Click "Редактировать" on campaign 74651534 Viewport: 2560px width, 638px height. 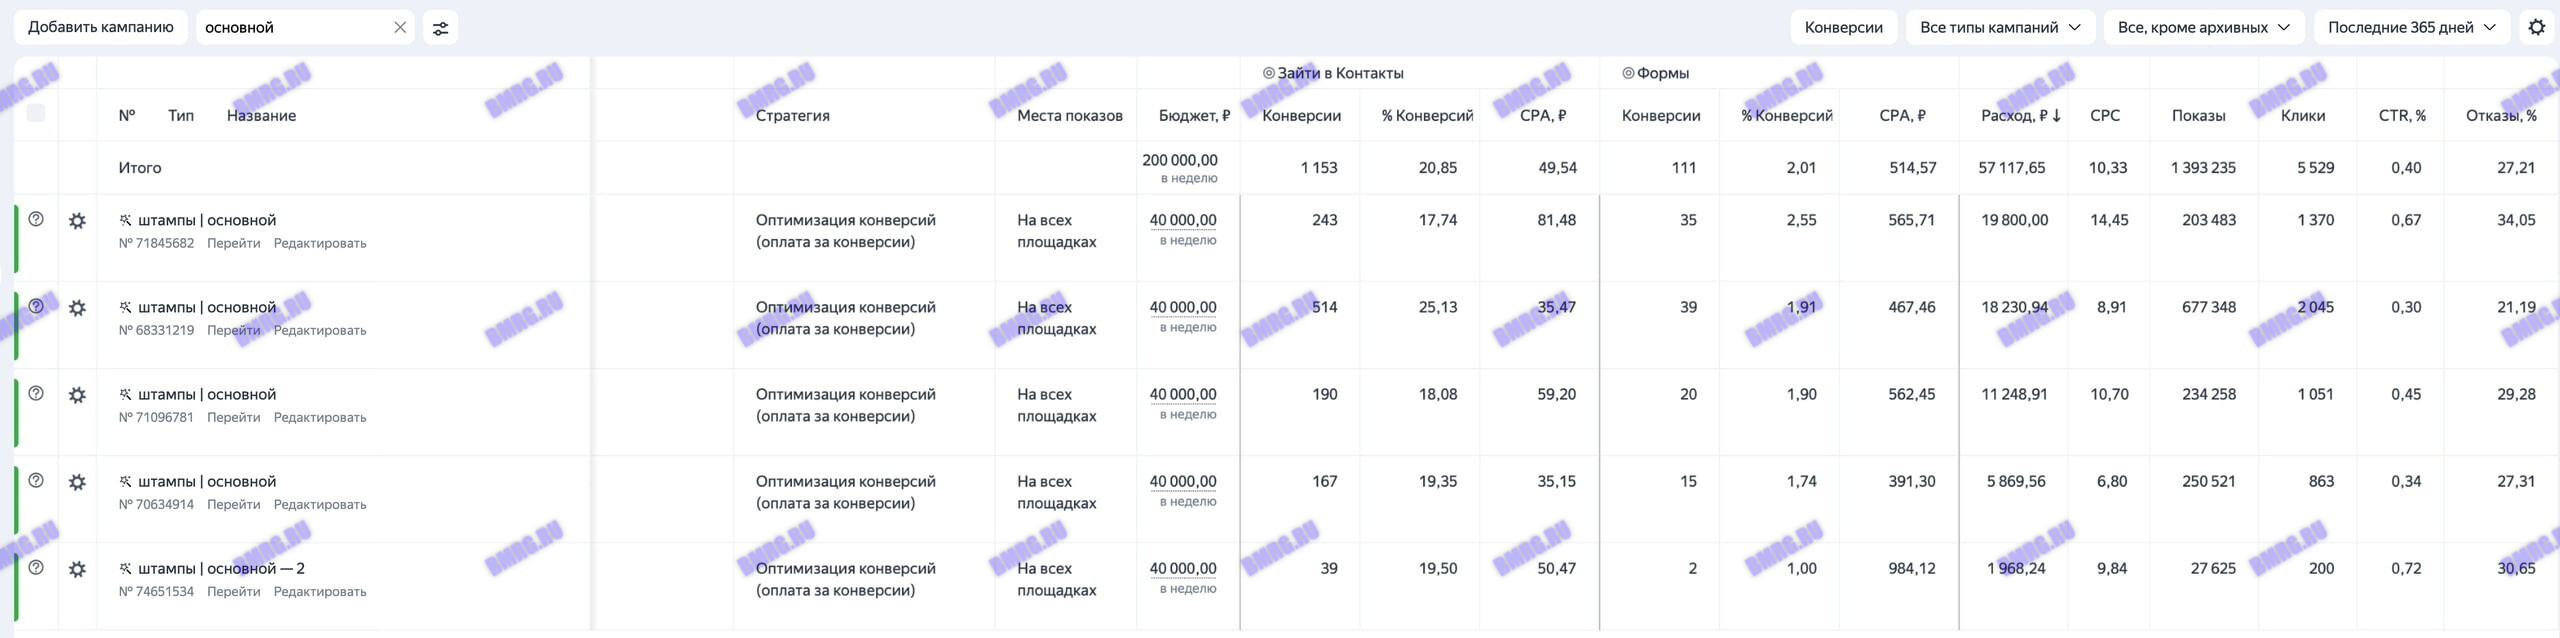click(x=321, y=591)
